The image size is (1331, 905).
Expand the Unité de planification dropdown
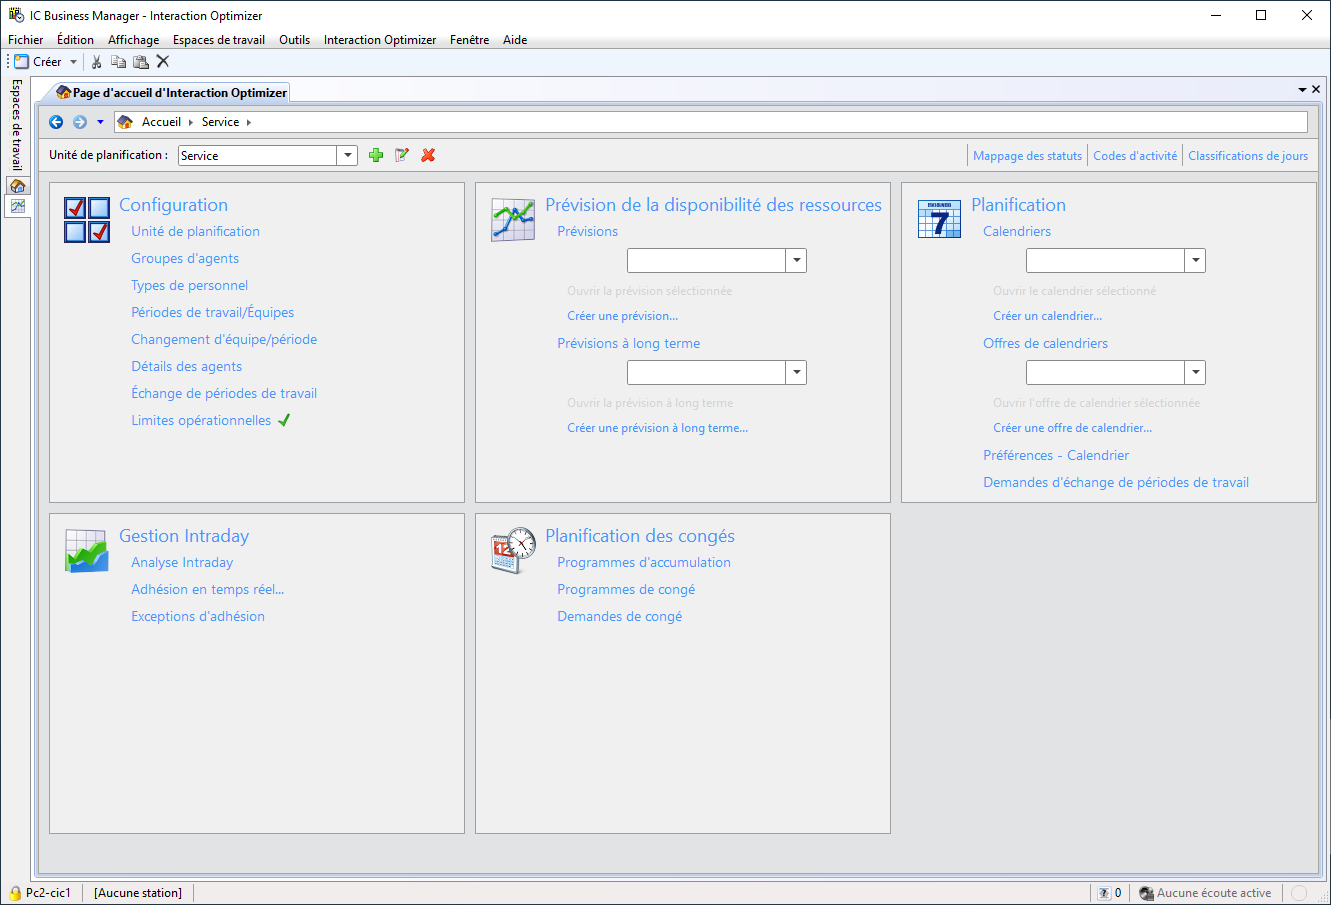[x=347, y=155]
